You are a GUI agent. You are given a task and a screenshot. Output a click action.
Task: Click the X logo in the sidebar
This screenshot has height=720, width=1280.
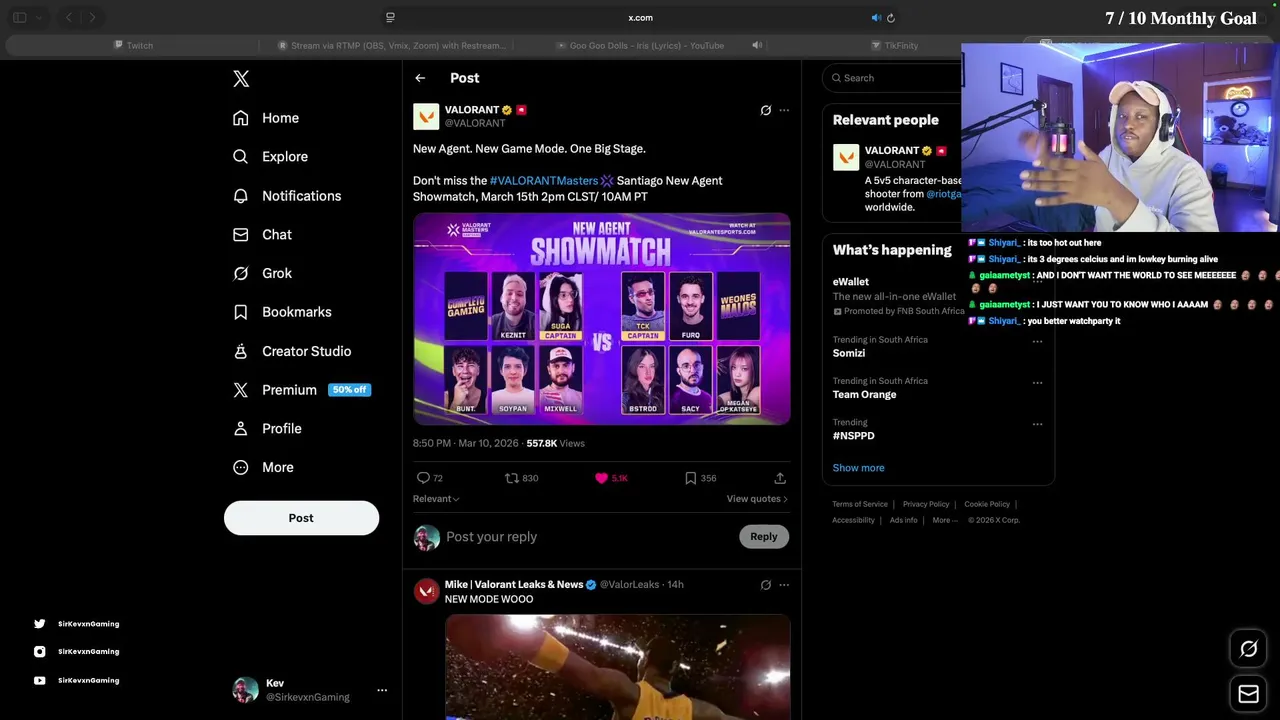241,79
